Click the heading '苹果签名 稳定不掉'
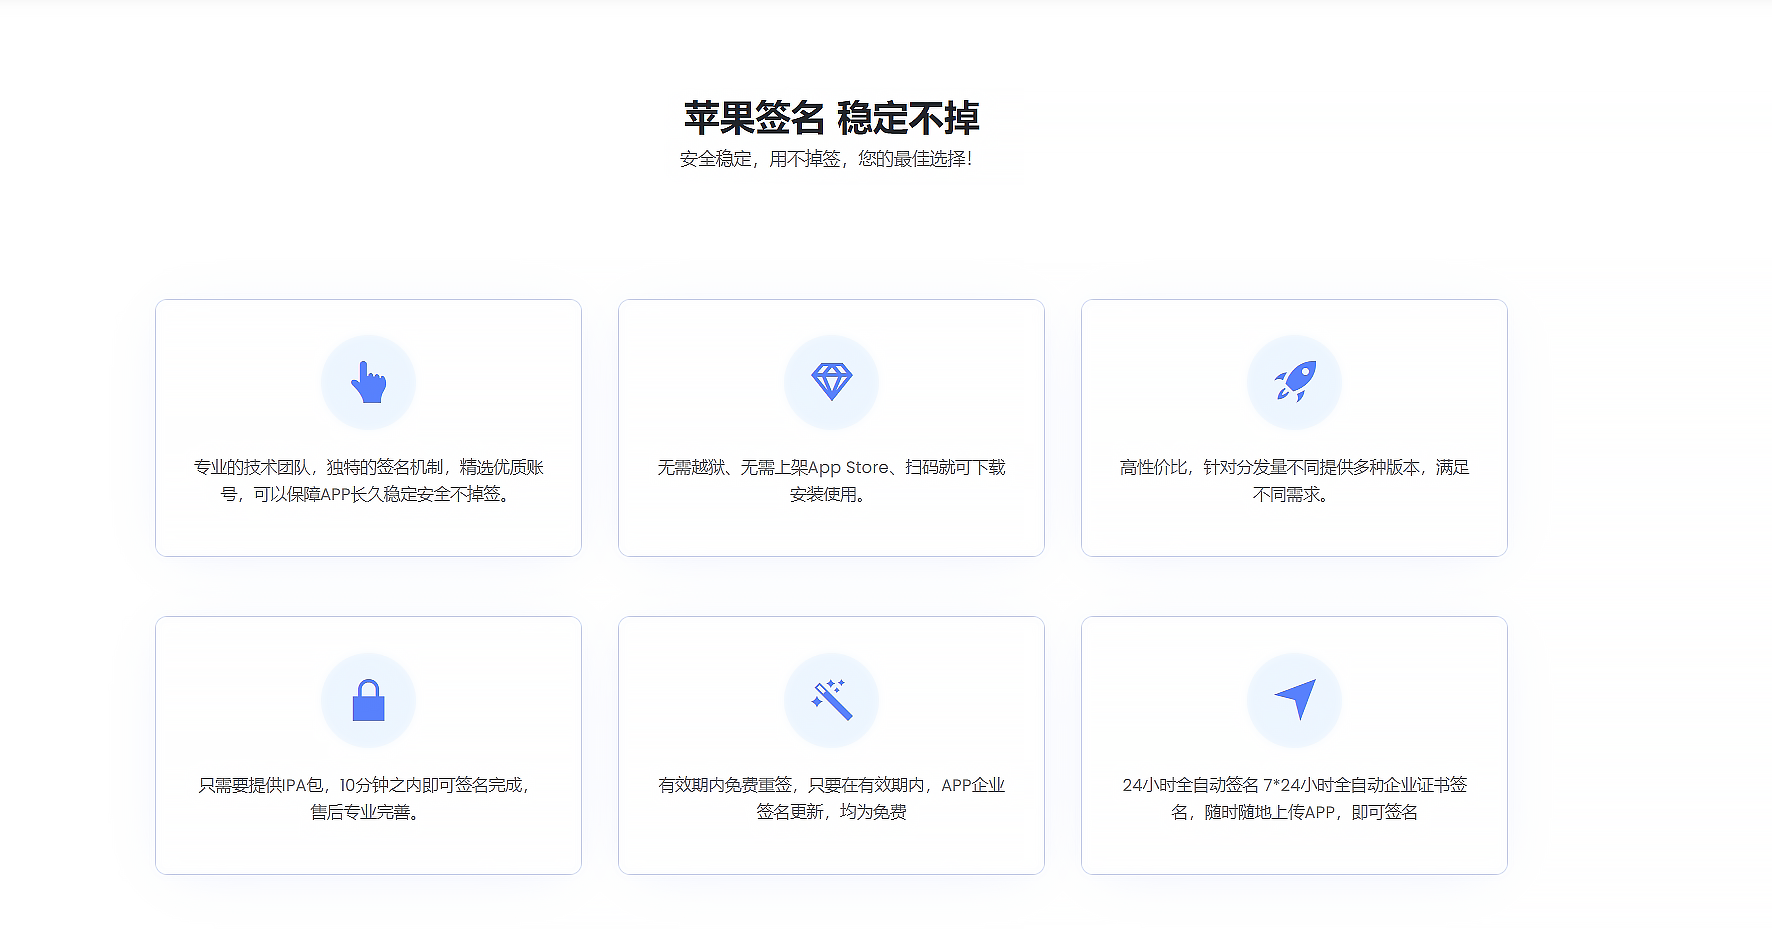 pos(831,118)
